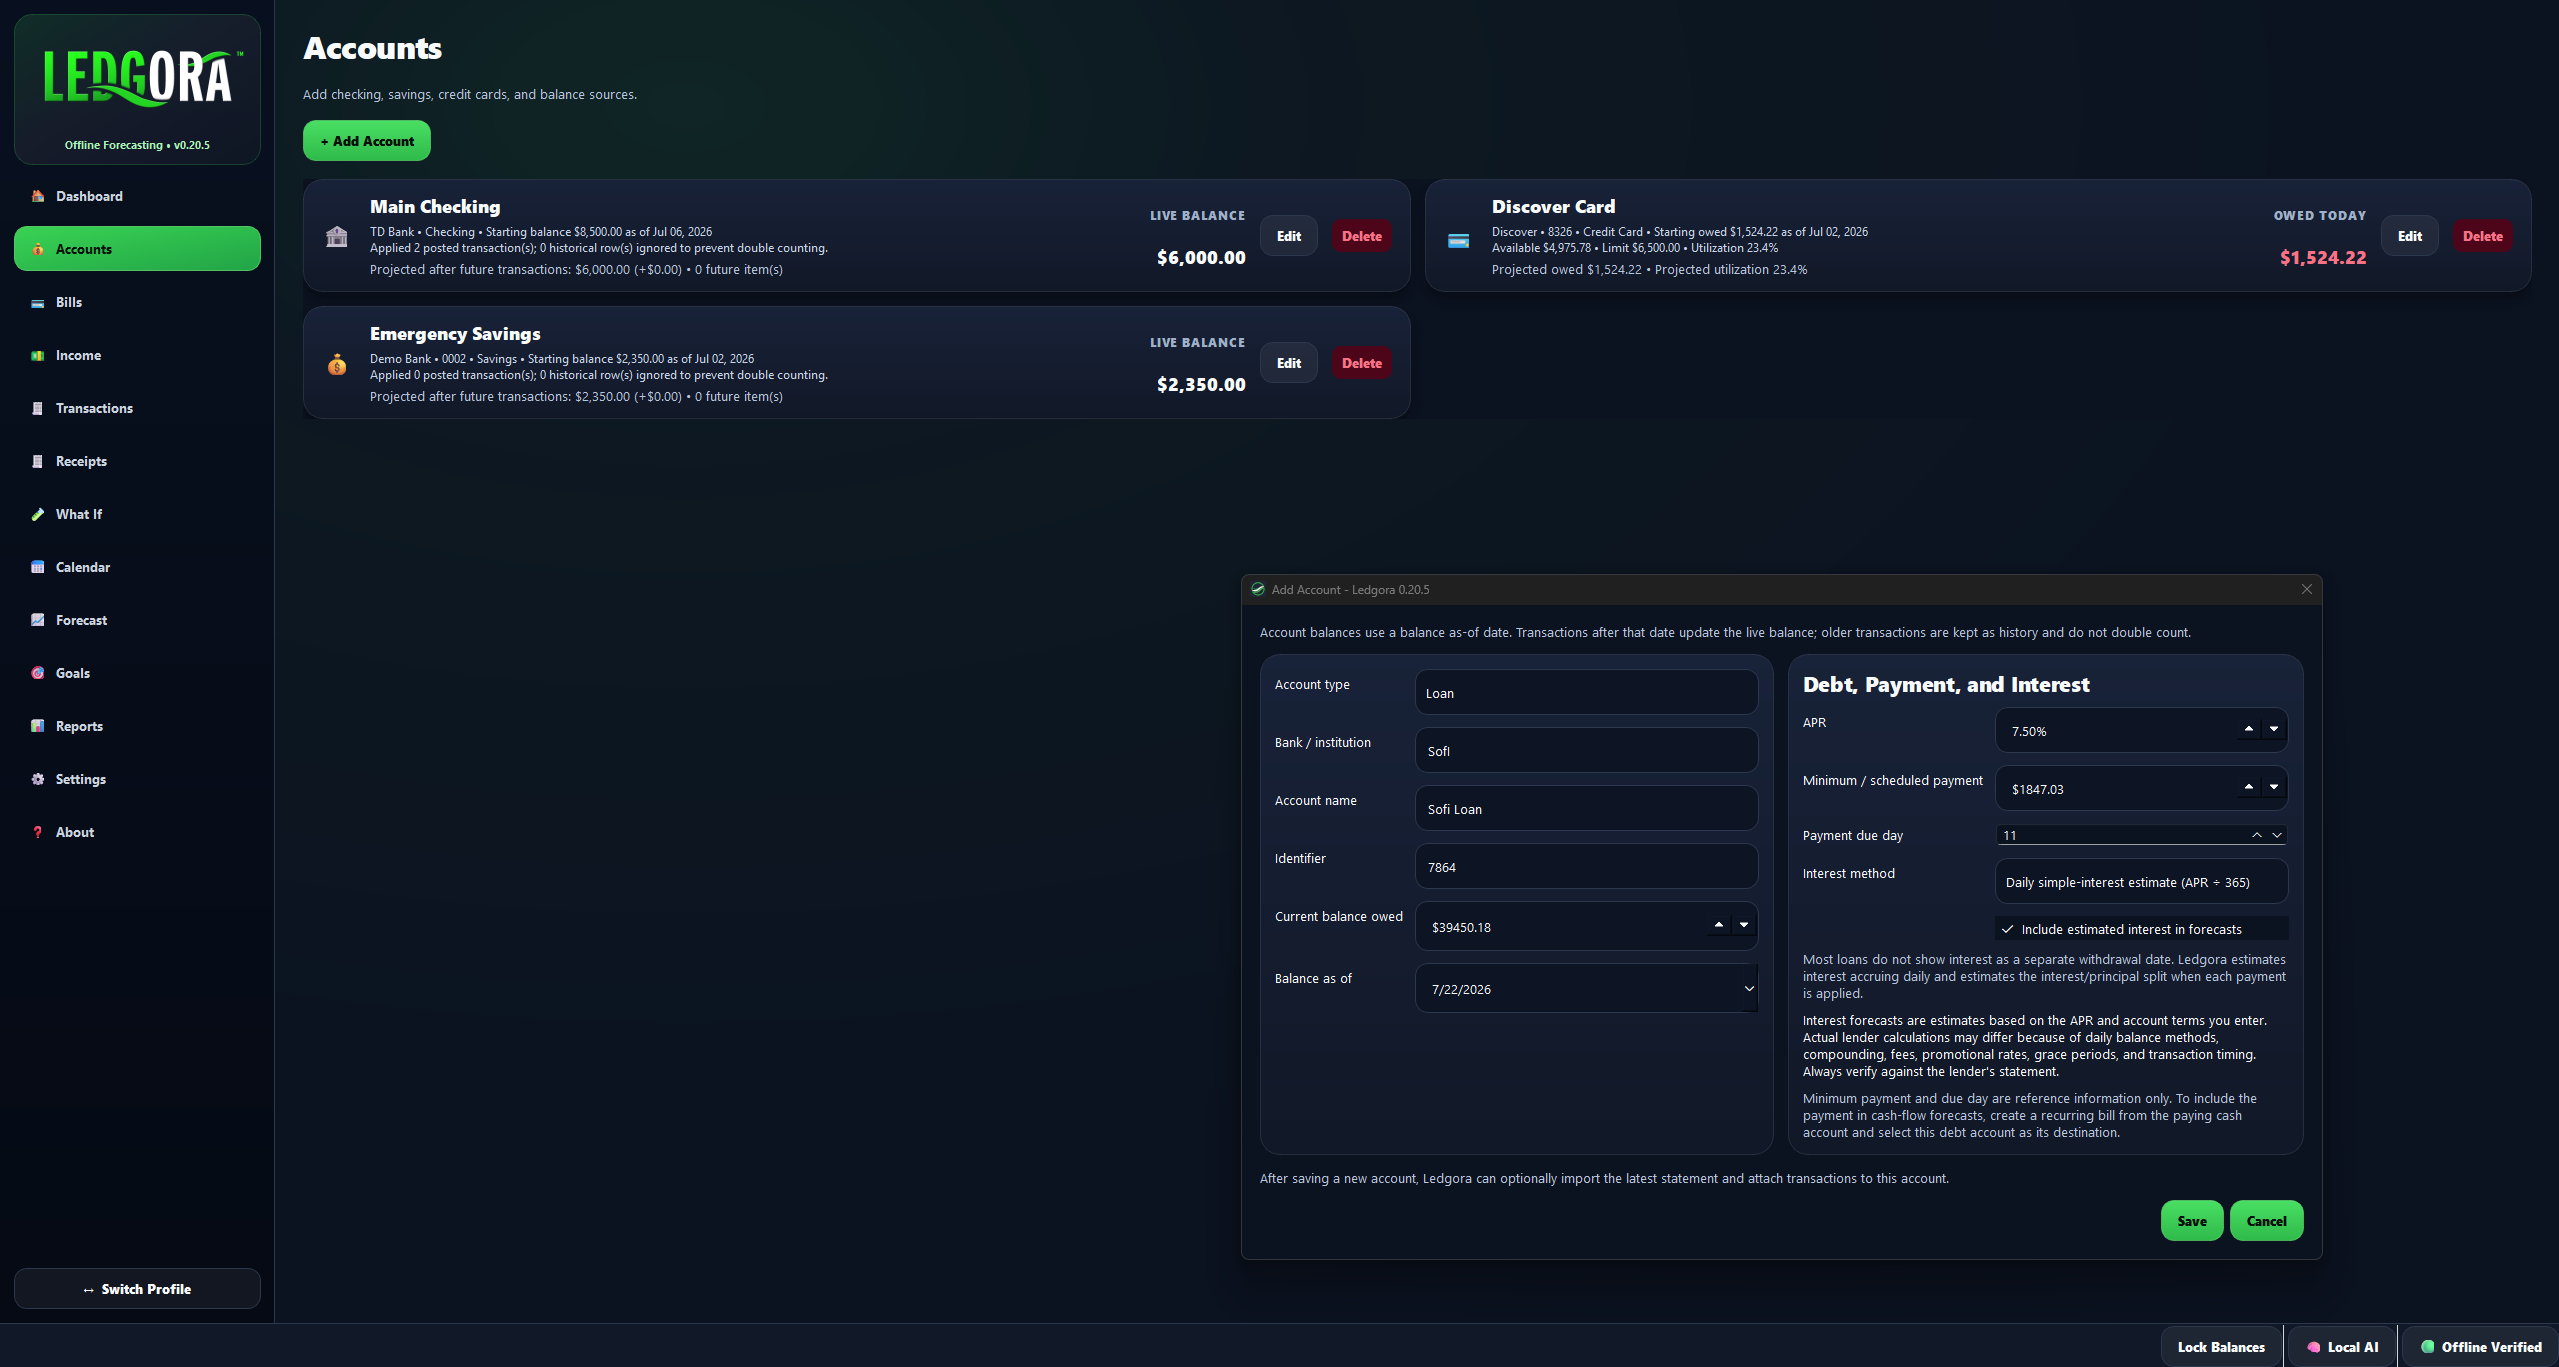Click the Add Account dialog title icon
2559x1367 pixels.
tap(1258, 589)
